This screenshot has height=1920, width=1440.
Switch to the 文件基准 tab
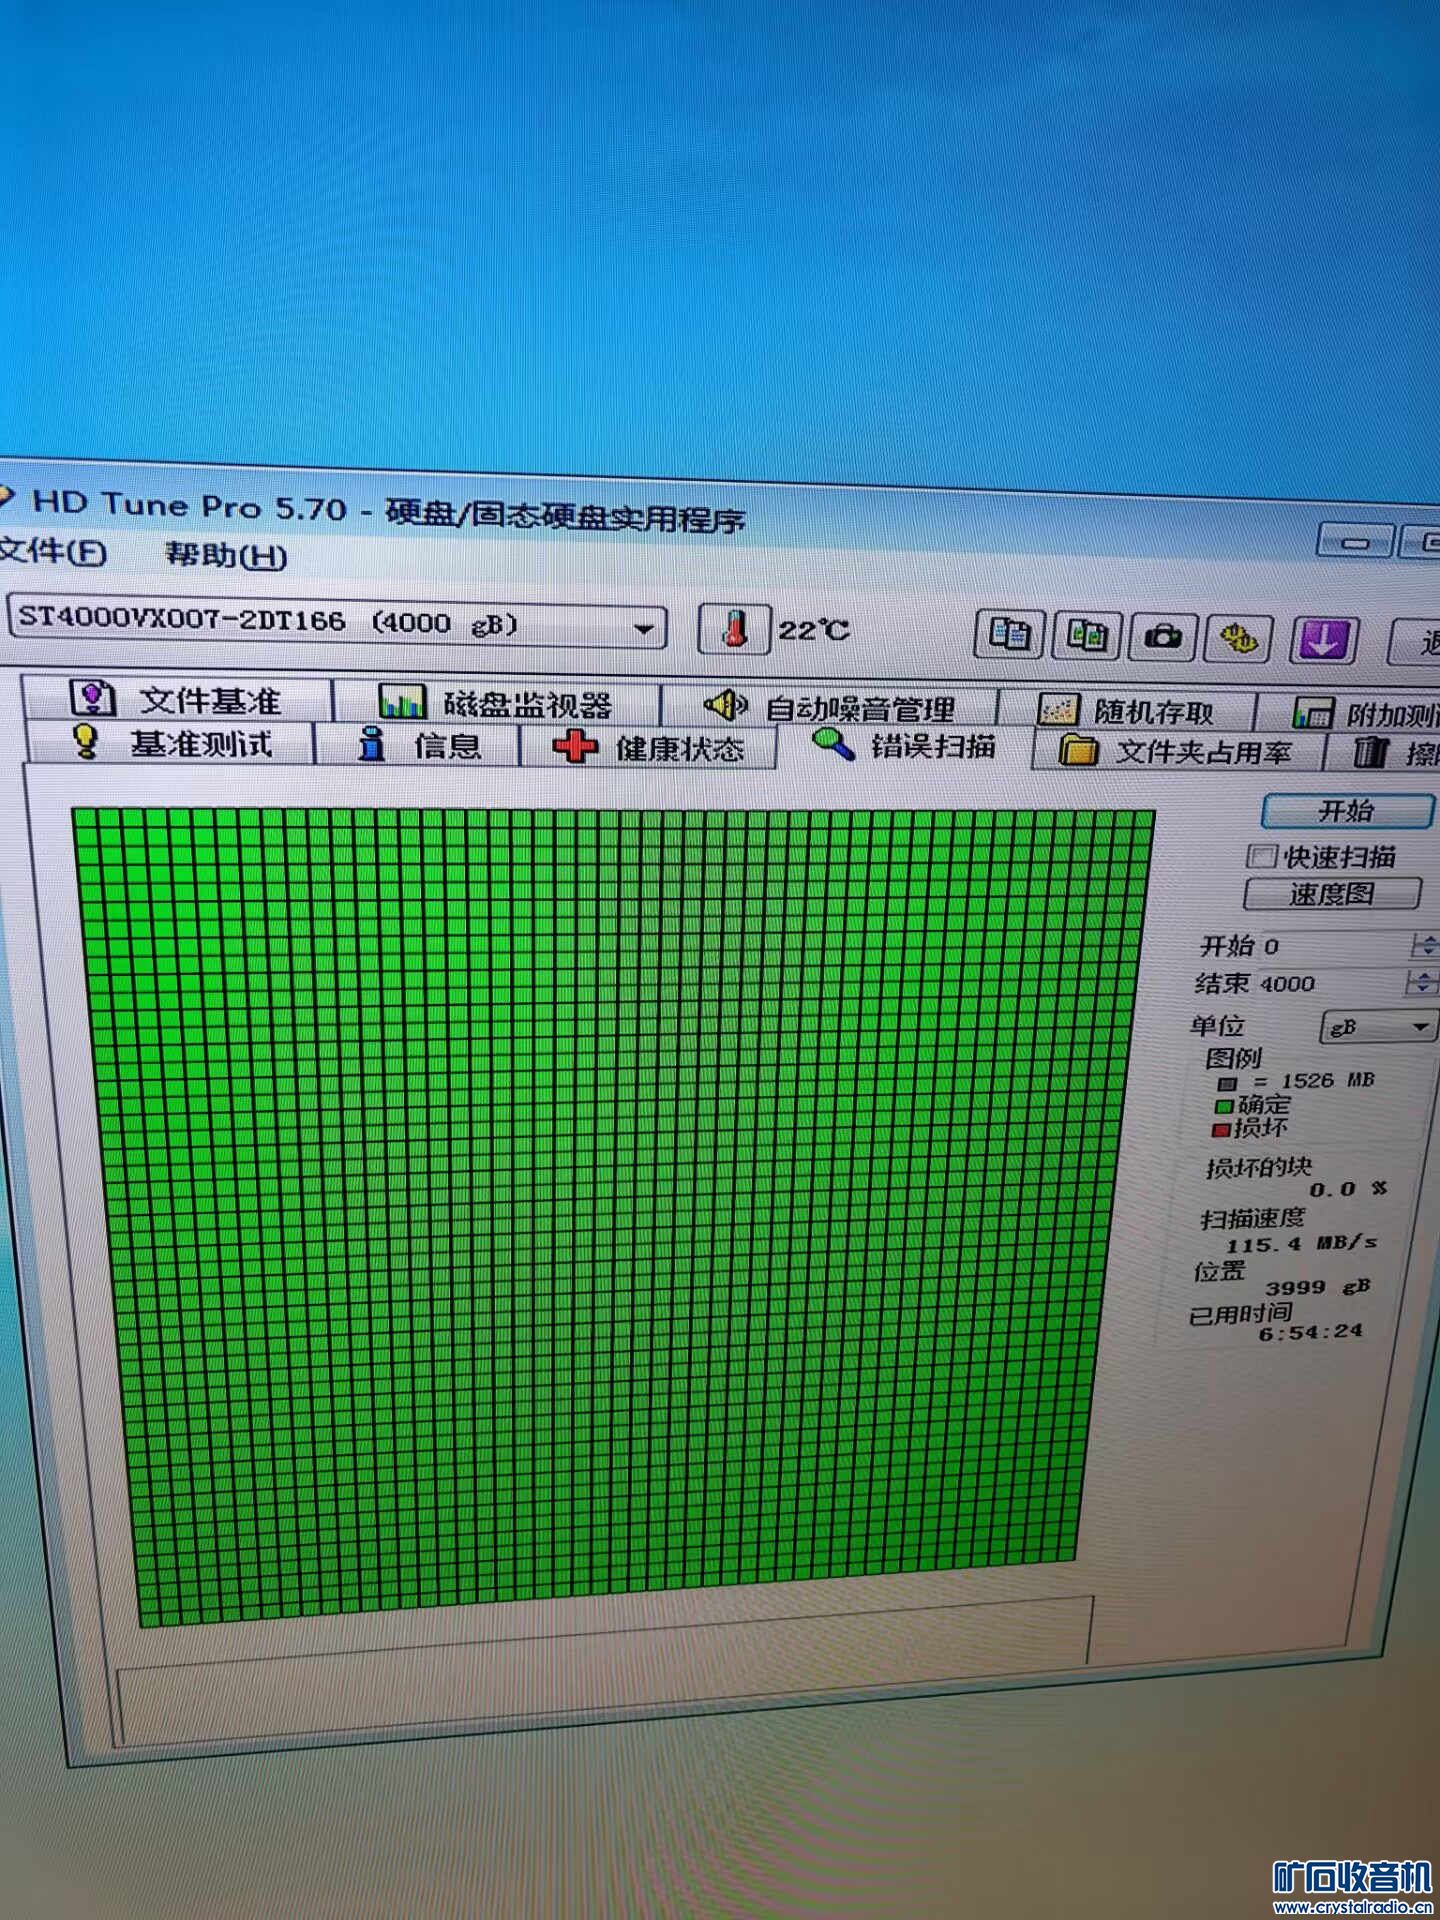tap(178, 700)
